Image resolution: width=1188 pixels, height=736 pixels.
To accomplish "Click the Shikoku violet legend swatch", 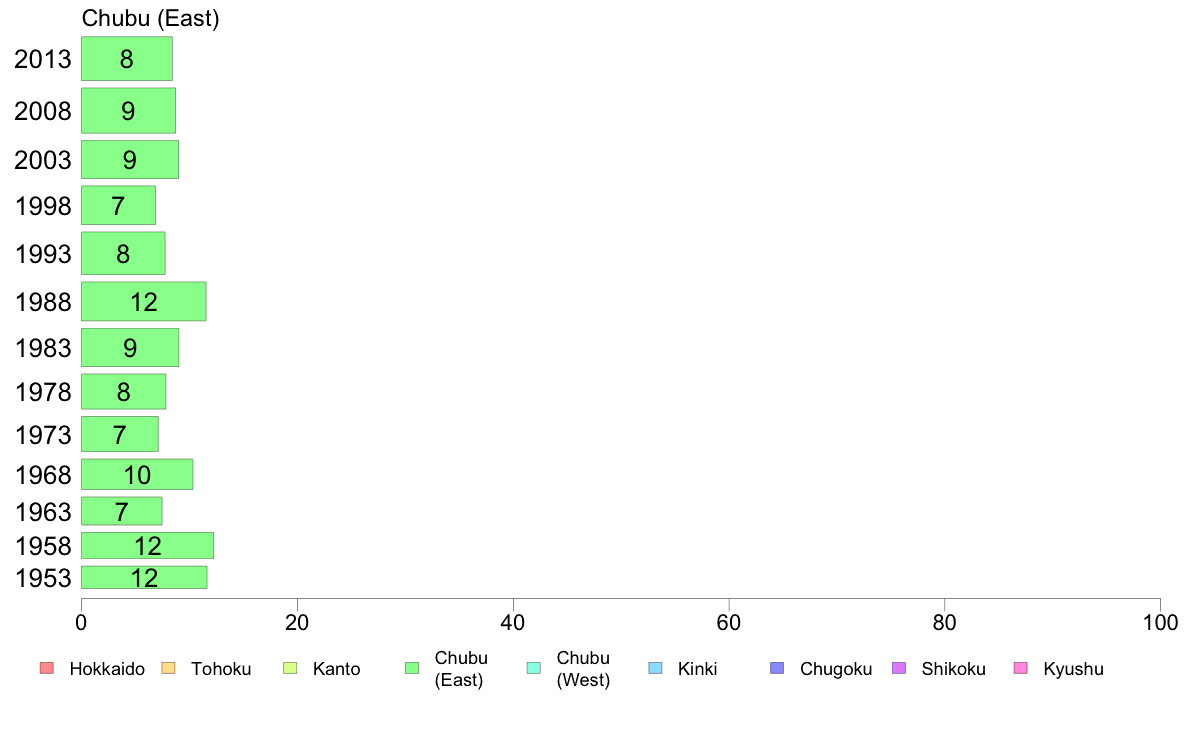I will [899, 668].
